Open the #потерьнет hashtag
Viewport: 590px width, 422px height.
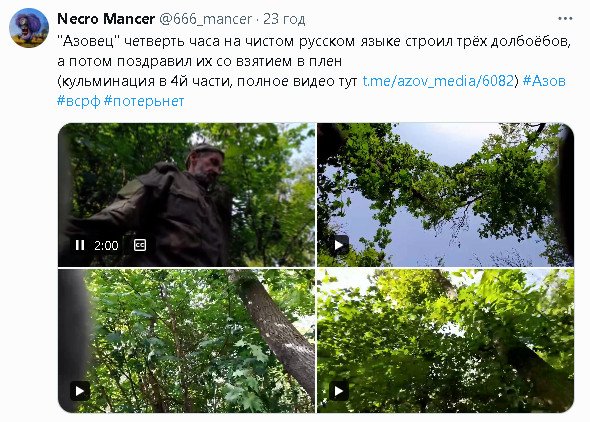(x=144, y=101)
